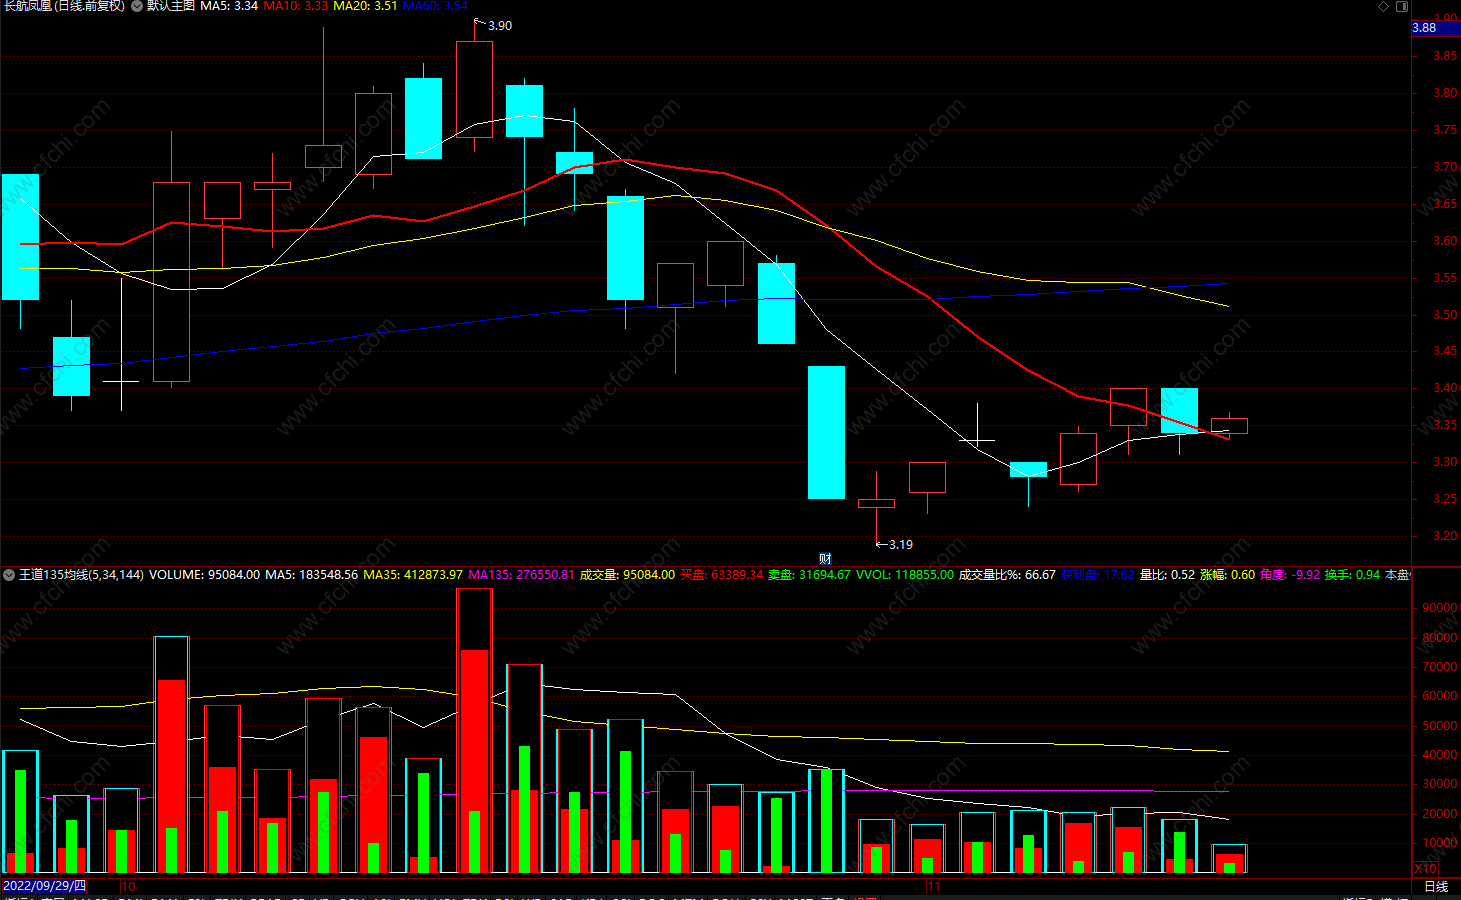
Task: Click the 3.90 high price annotation
Action: [x=499, y=26]
